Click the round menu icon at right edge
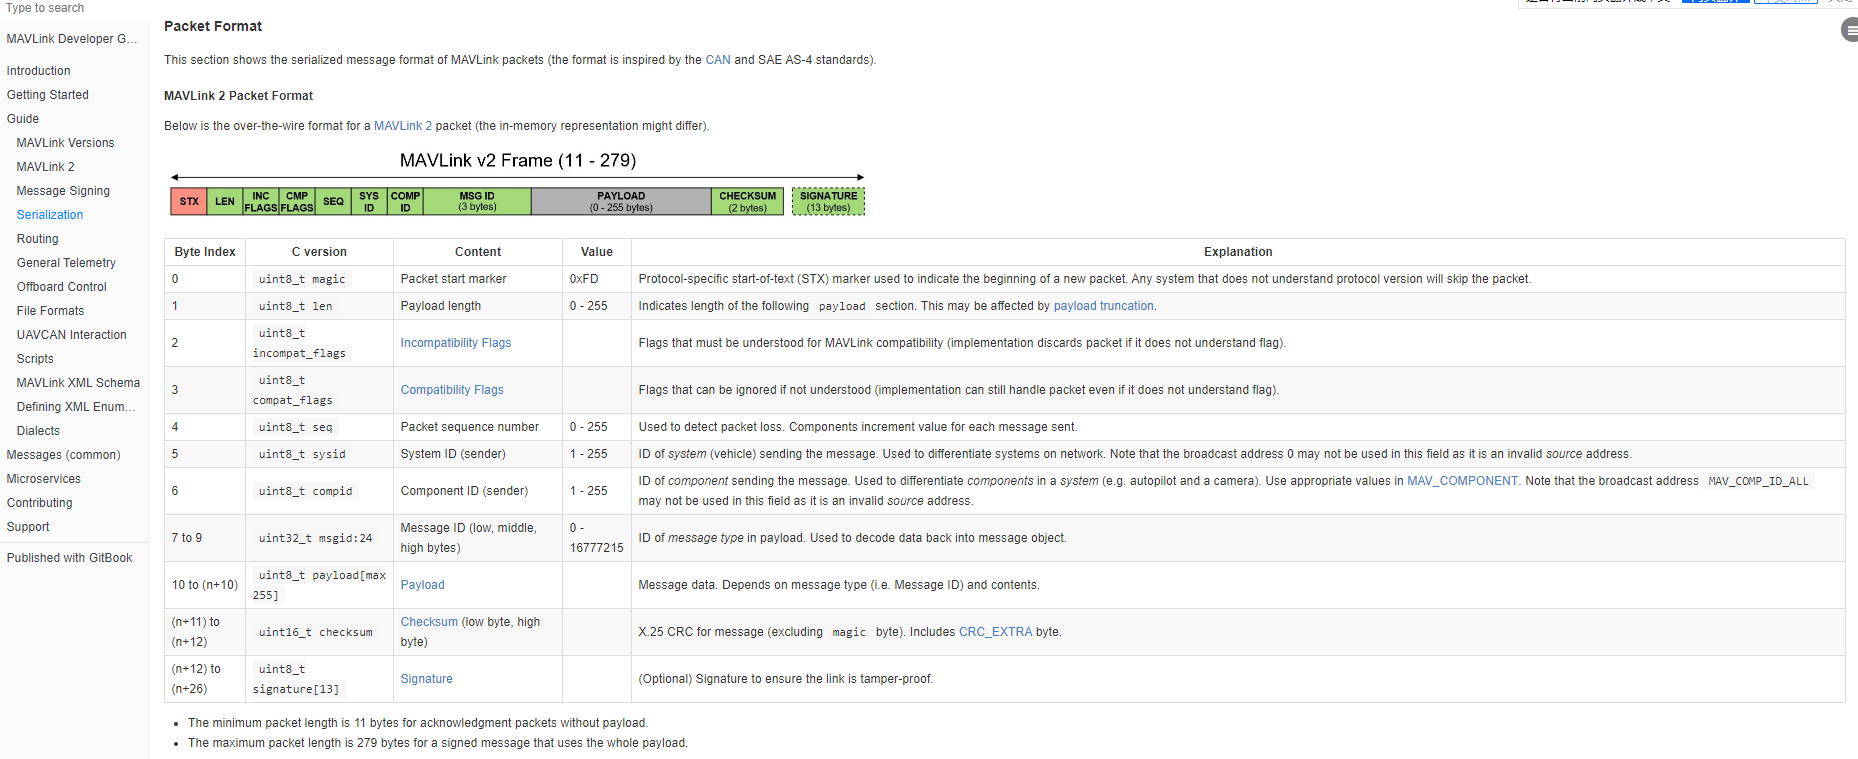The width and height of the screenshot is (1858, 759). [1850, 30]
